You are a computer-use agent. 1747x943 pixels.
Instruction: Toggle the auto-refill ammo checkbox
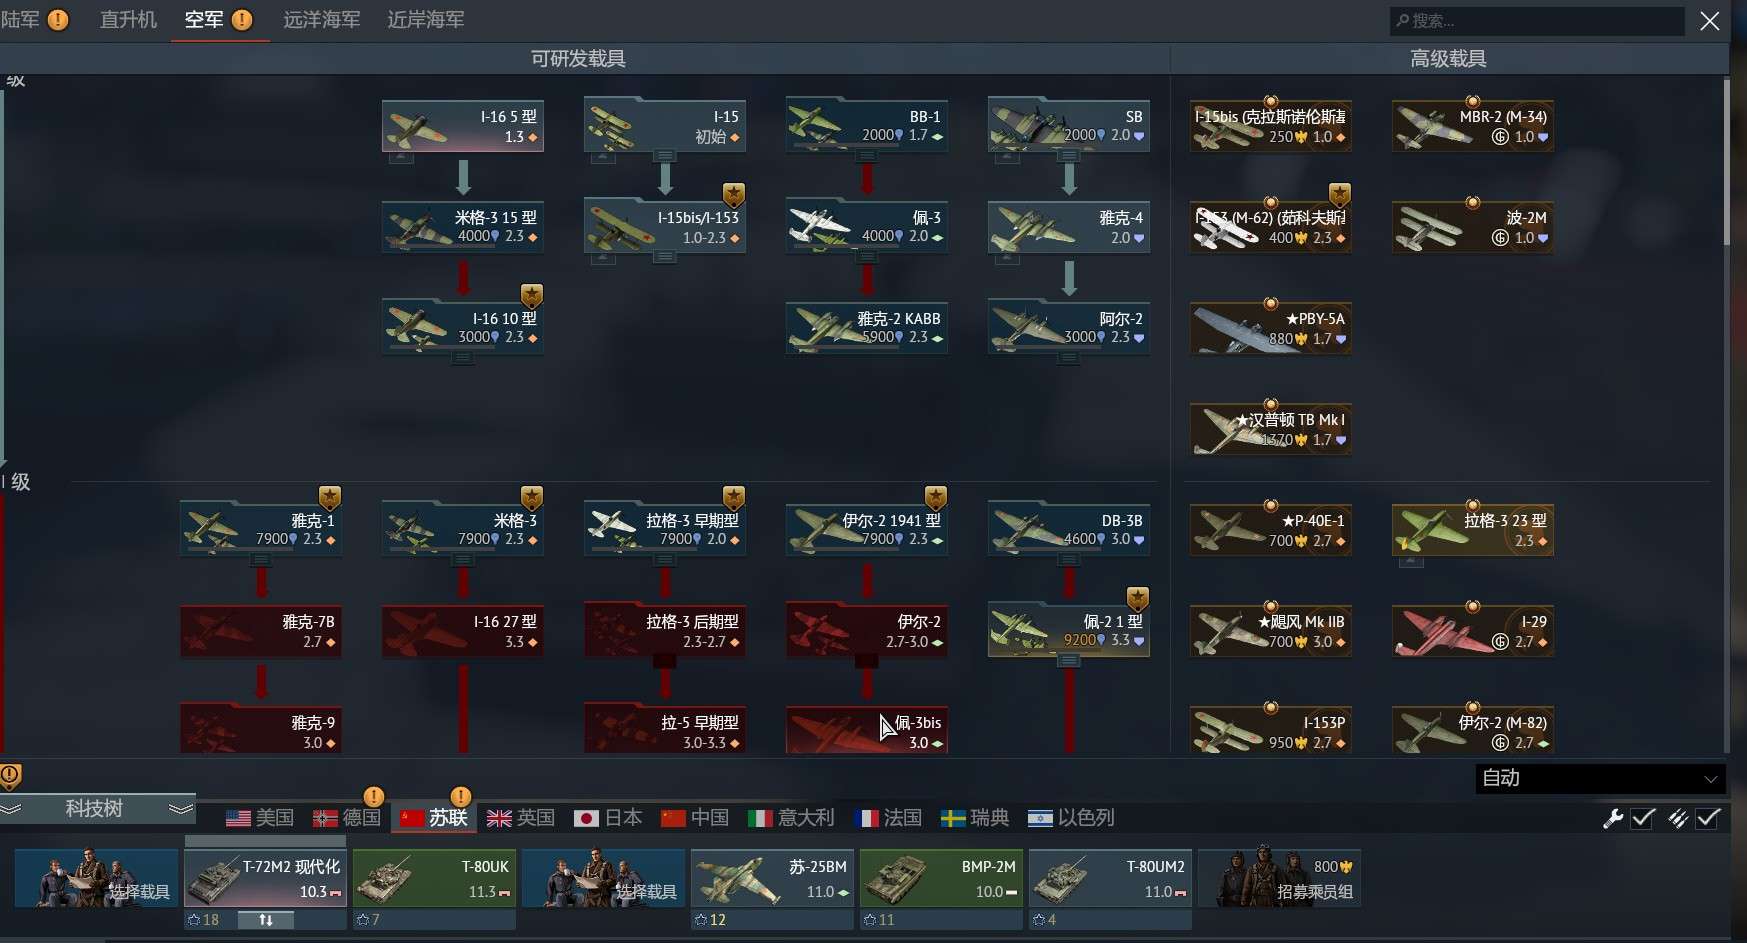[1708, 818]
